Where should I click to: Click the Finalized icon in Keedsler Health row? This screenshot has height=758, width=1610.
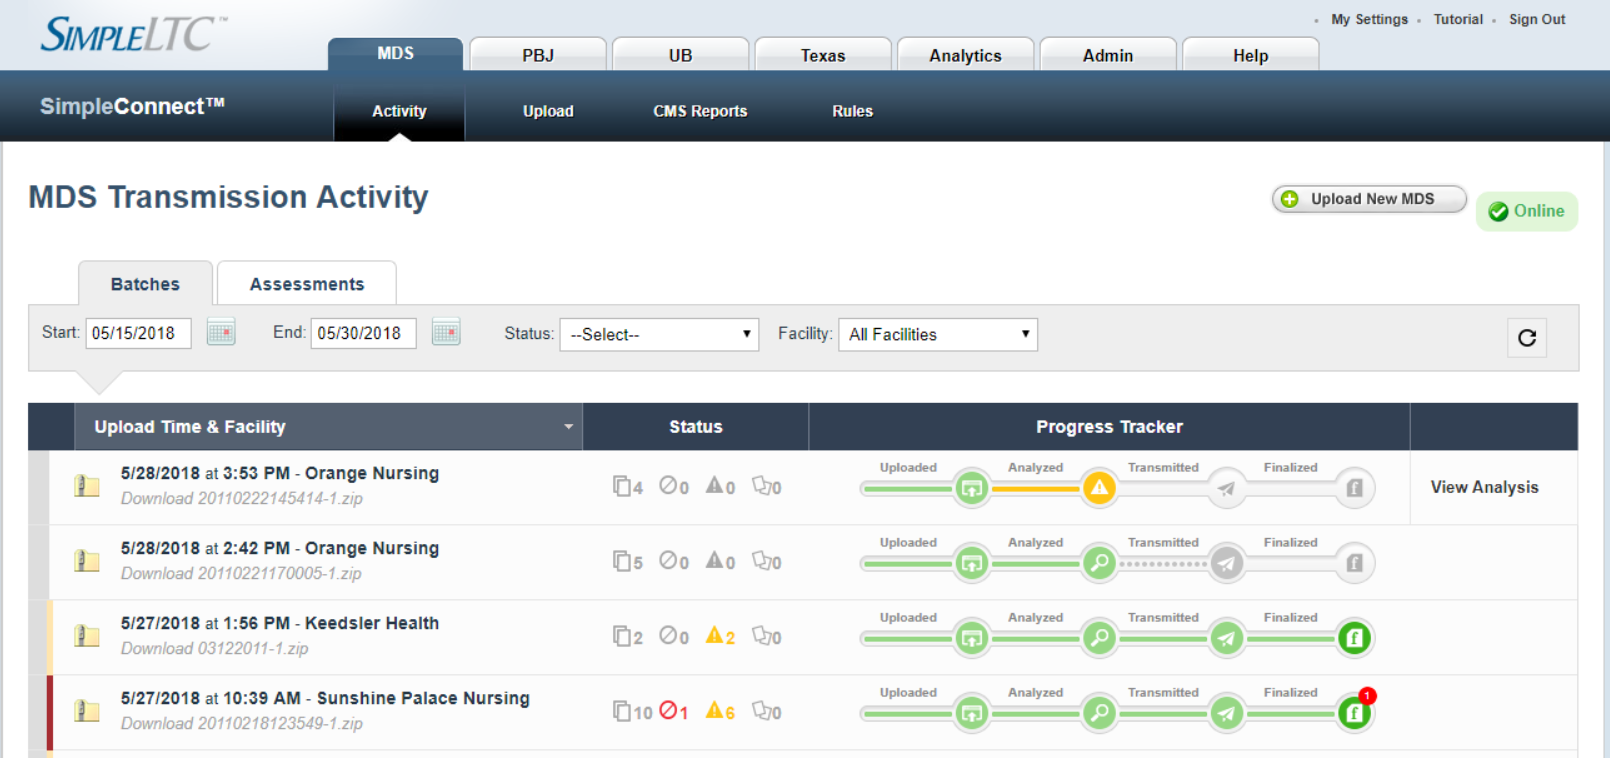[1355, 638]
